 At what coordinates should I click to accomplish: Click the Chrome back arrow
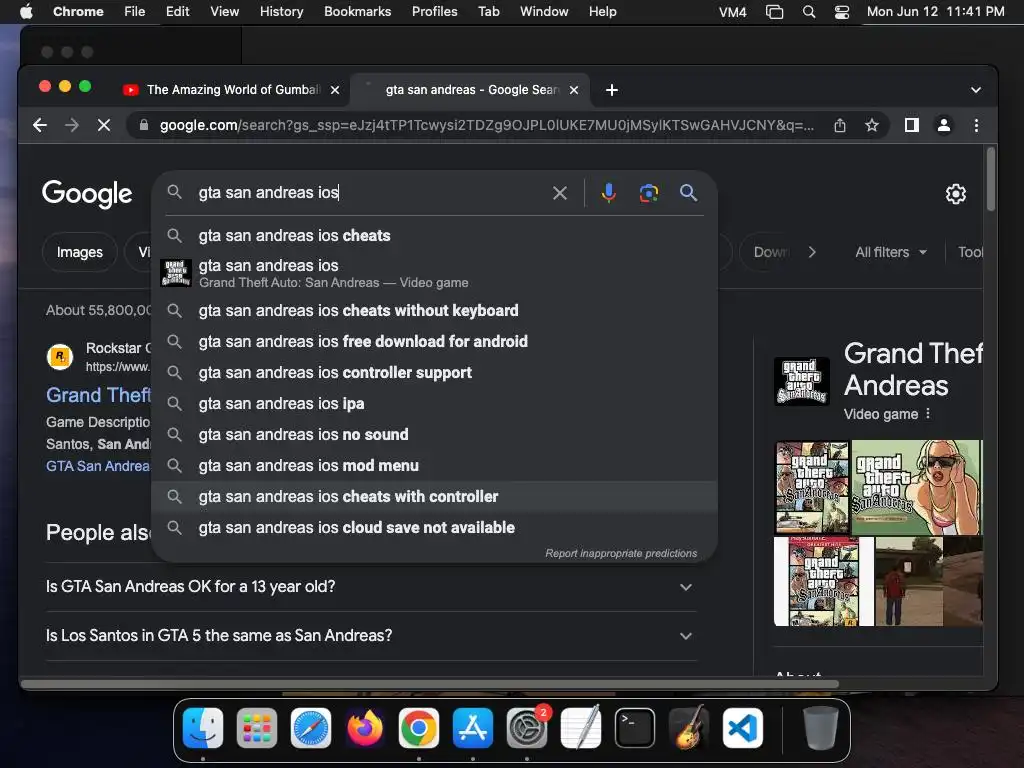click(x=40, y=125)
